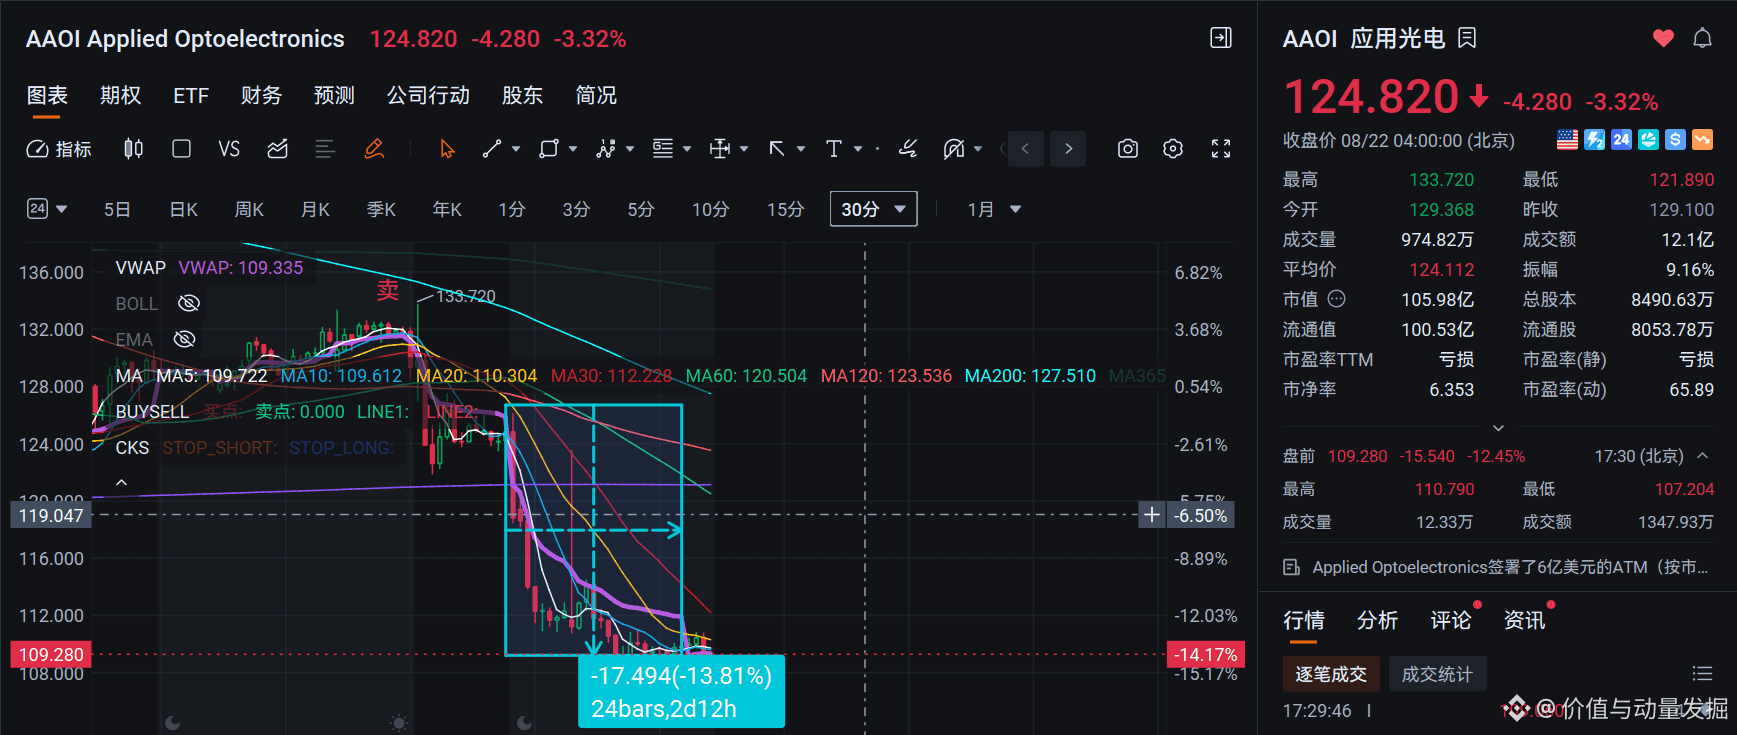This screenshot has width=1737, height=735.
Task: Open the 30分 interval dropdown
Action: [873, 209]
